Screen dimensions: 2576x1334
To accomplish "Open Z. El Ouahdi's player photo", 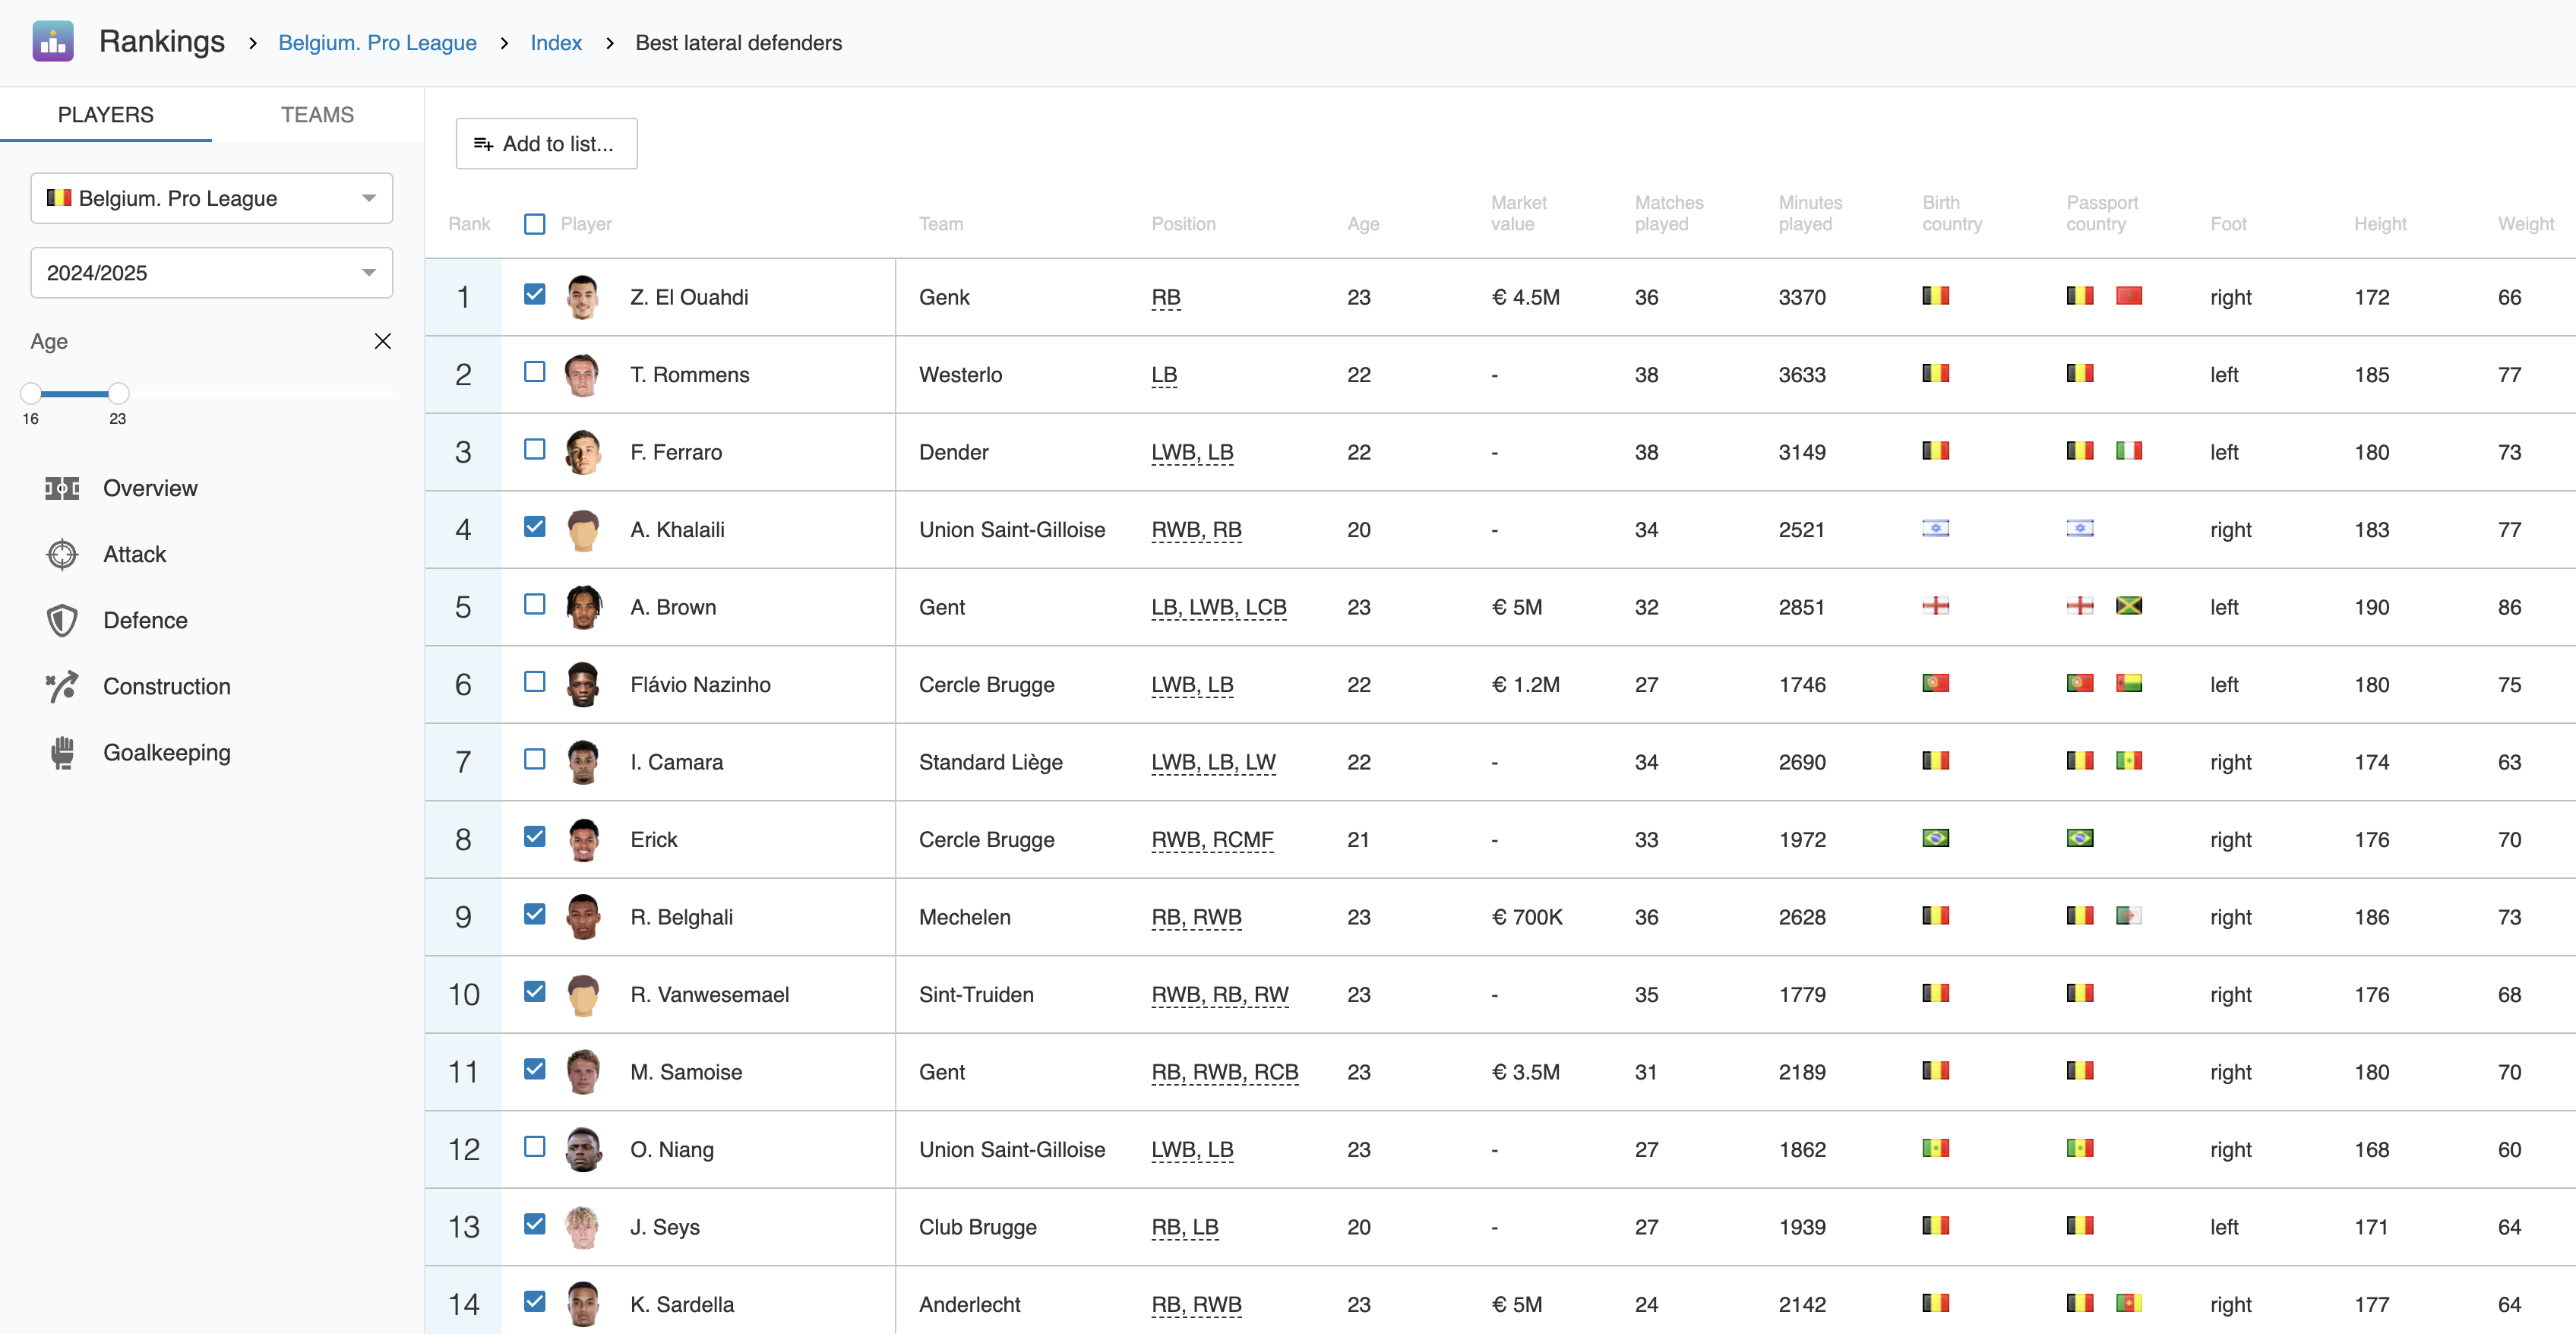I will 583,297.
